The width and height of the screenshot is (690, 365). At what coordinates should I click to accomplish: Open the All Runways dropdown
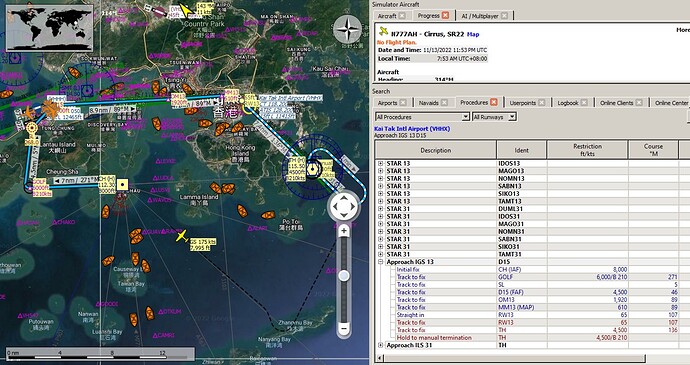(x=494, y=117)
